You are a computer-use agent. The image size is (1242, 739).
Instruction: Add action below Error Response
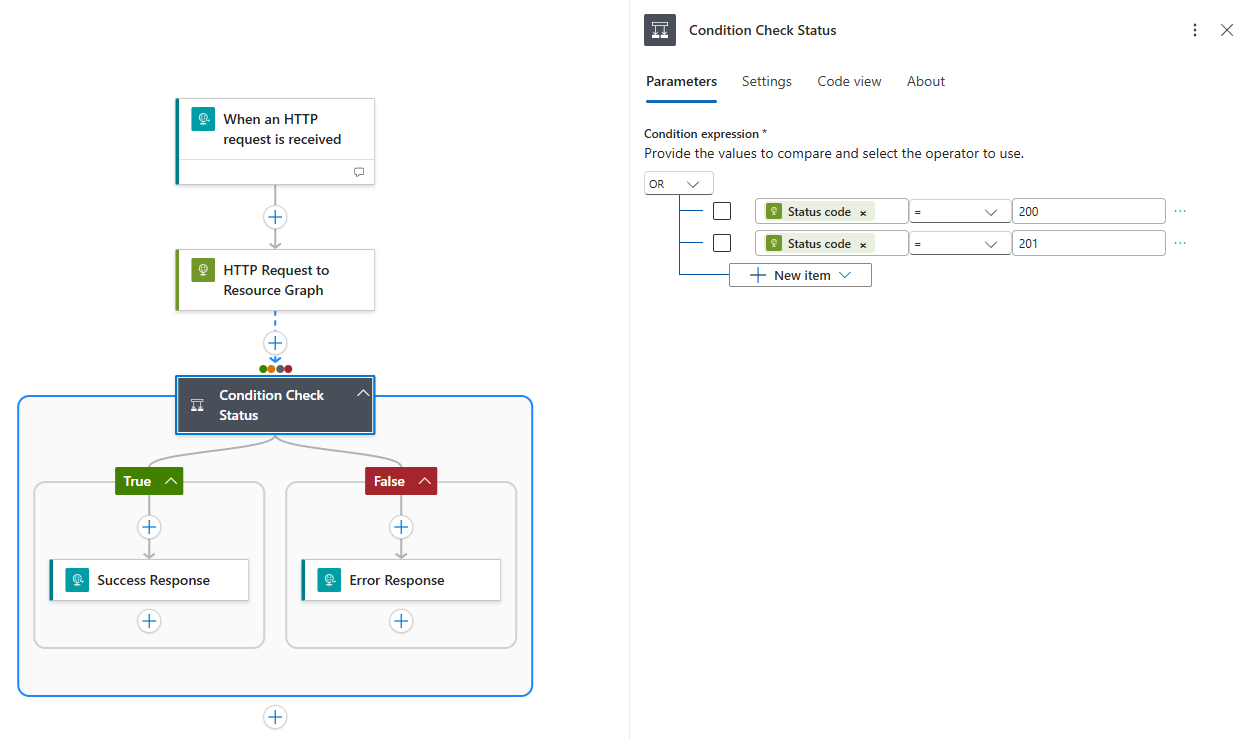[401, 621]
